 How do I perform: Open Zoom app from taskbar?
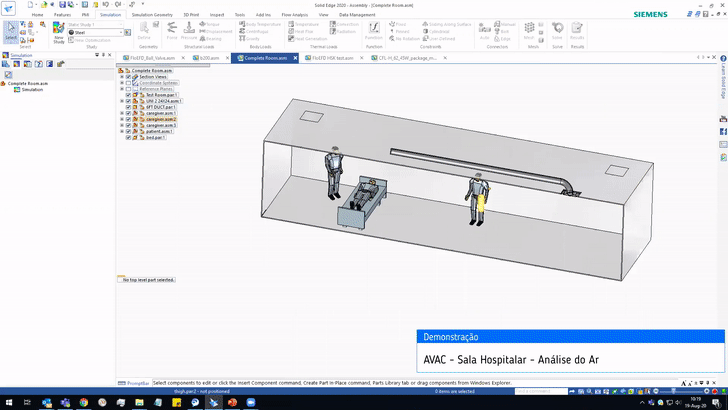(251, 403)
